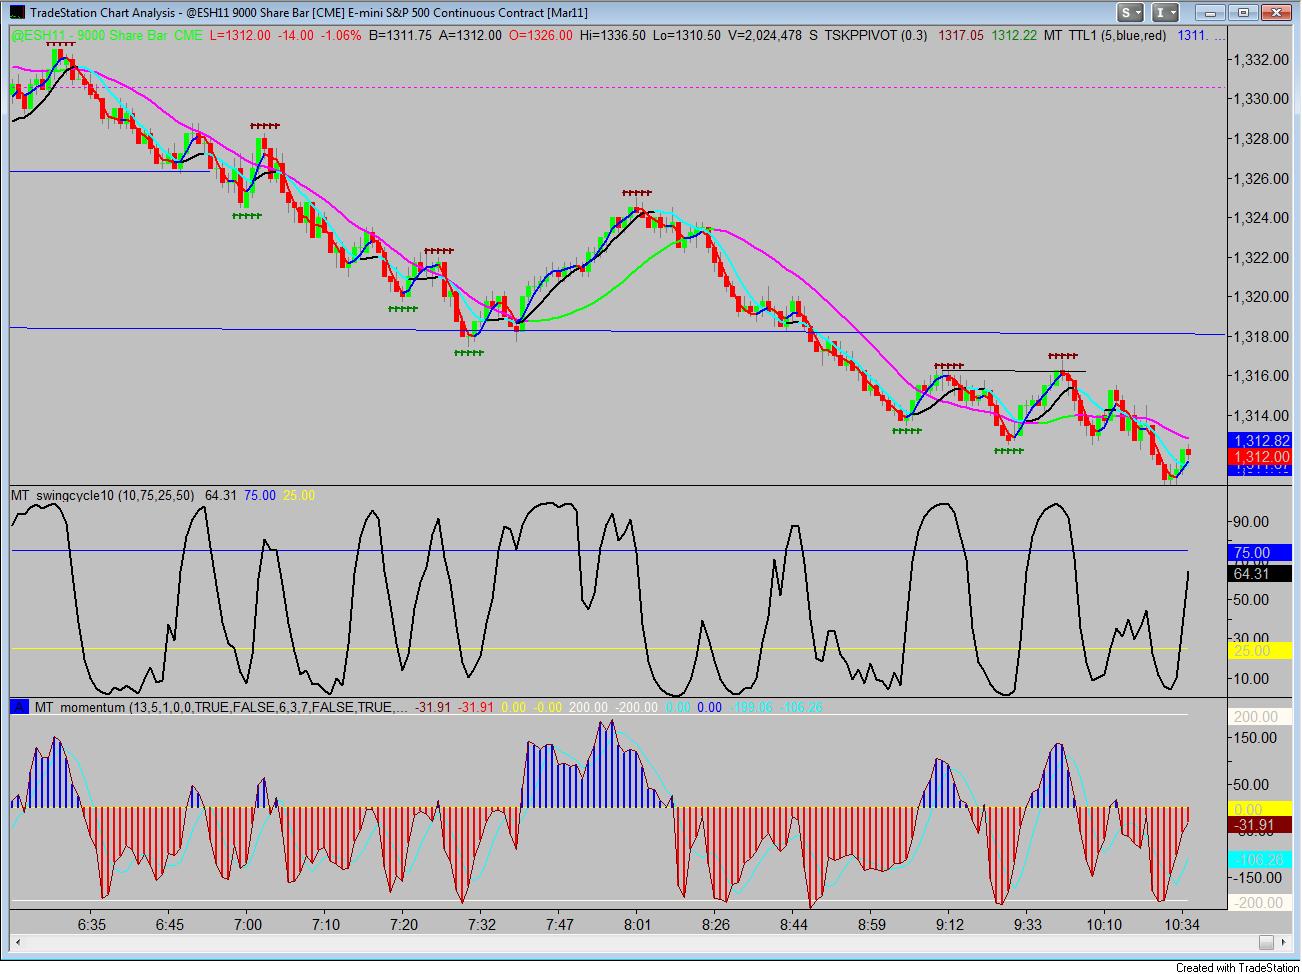Click the 8:01 time axis label

point(638,925)
